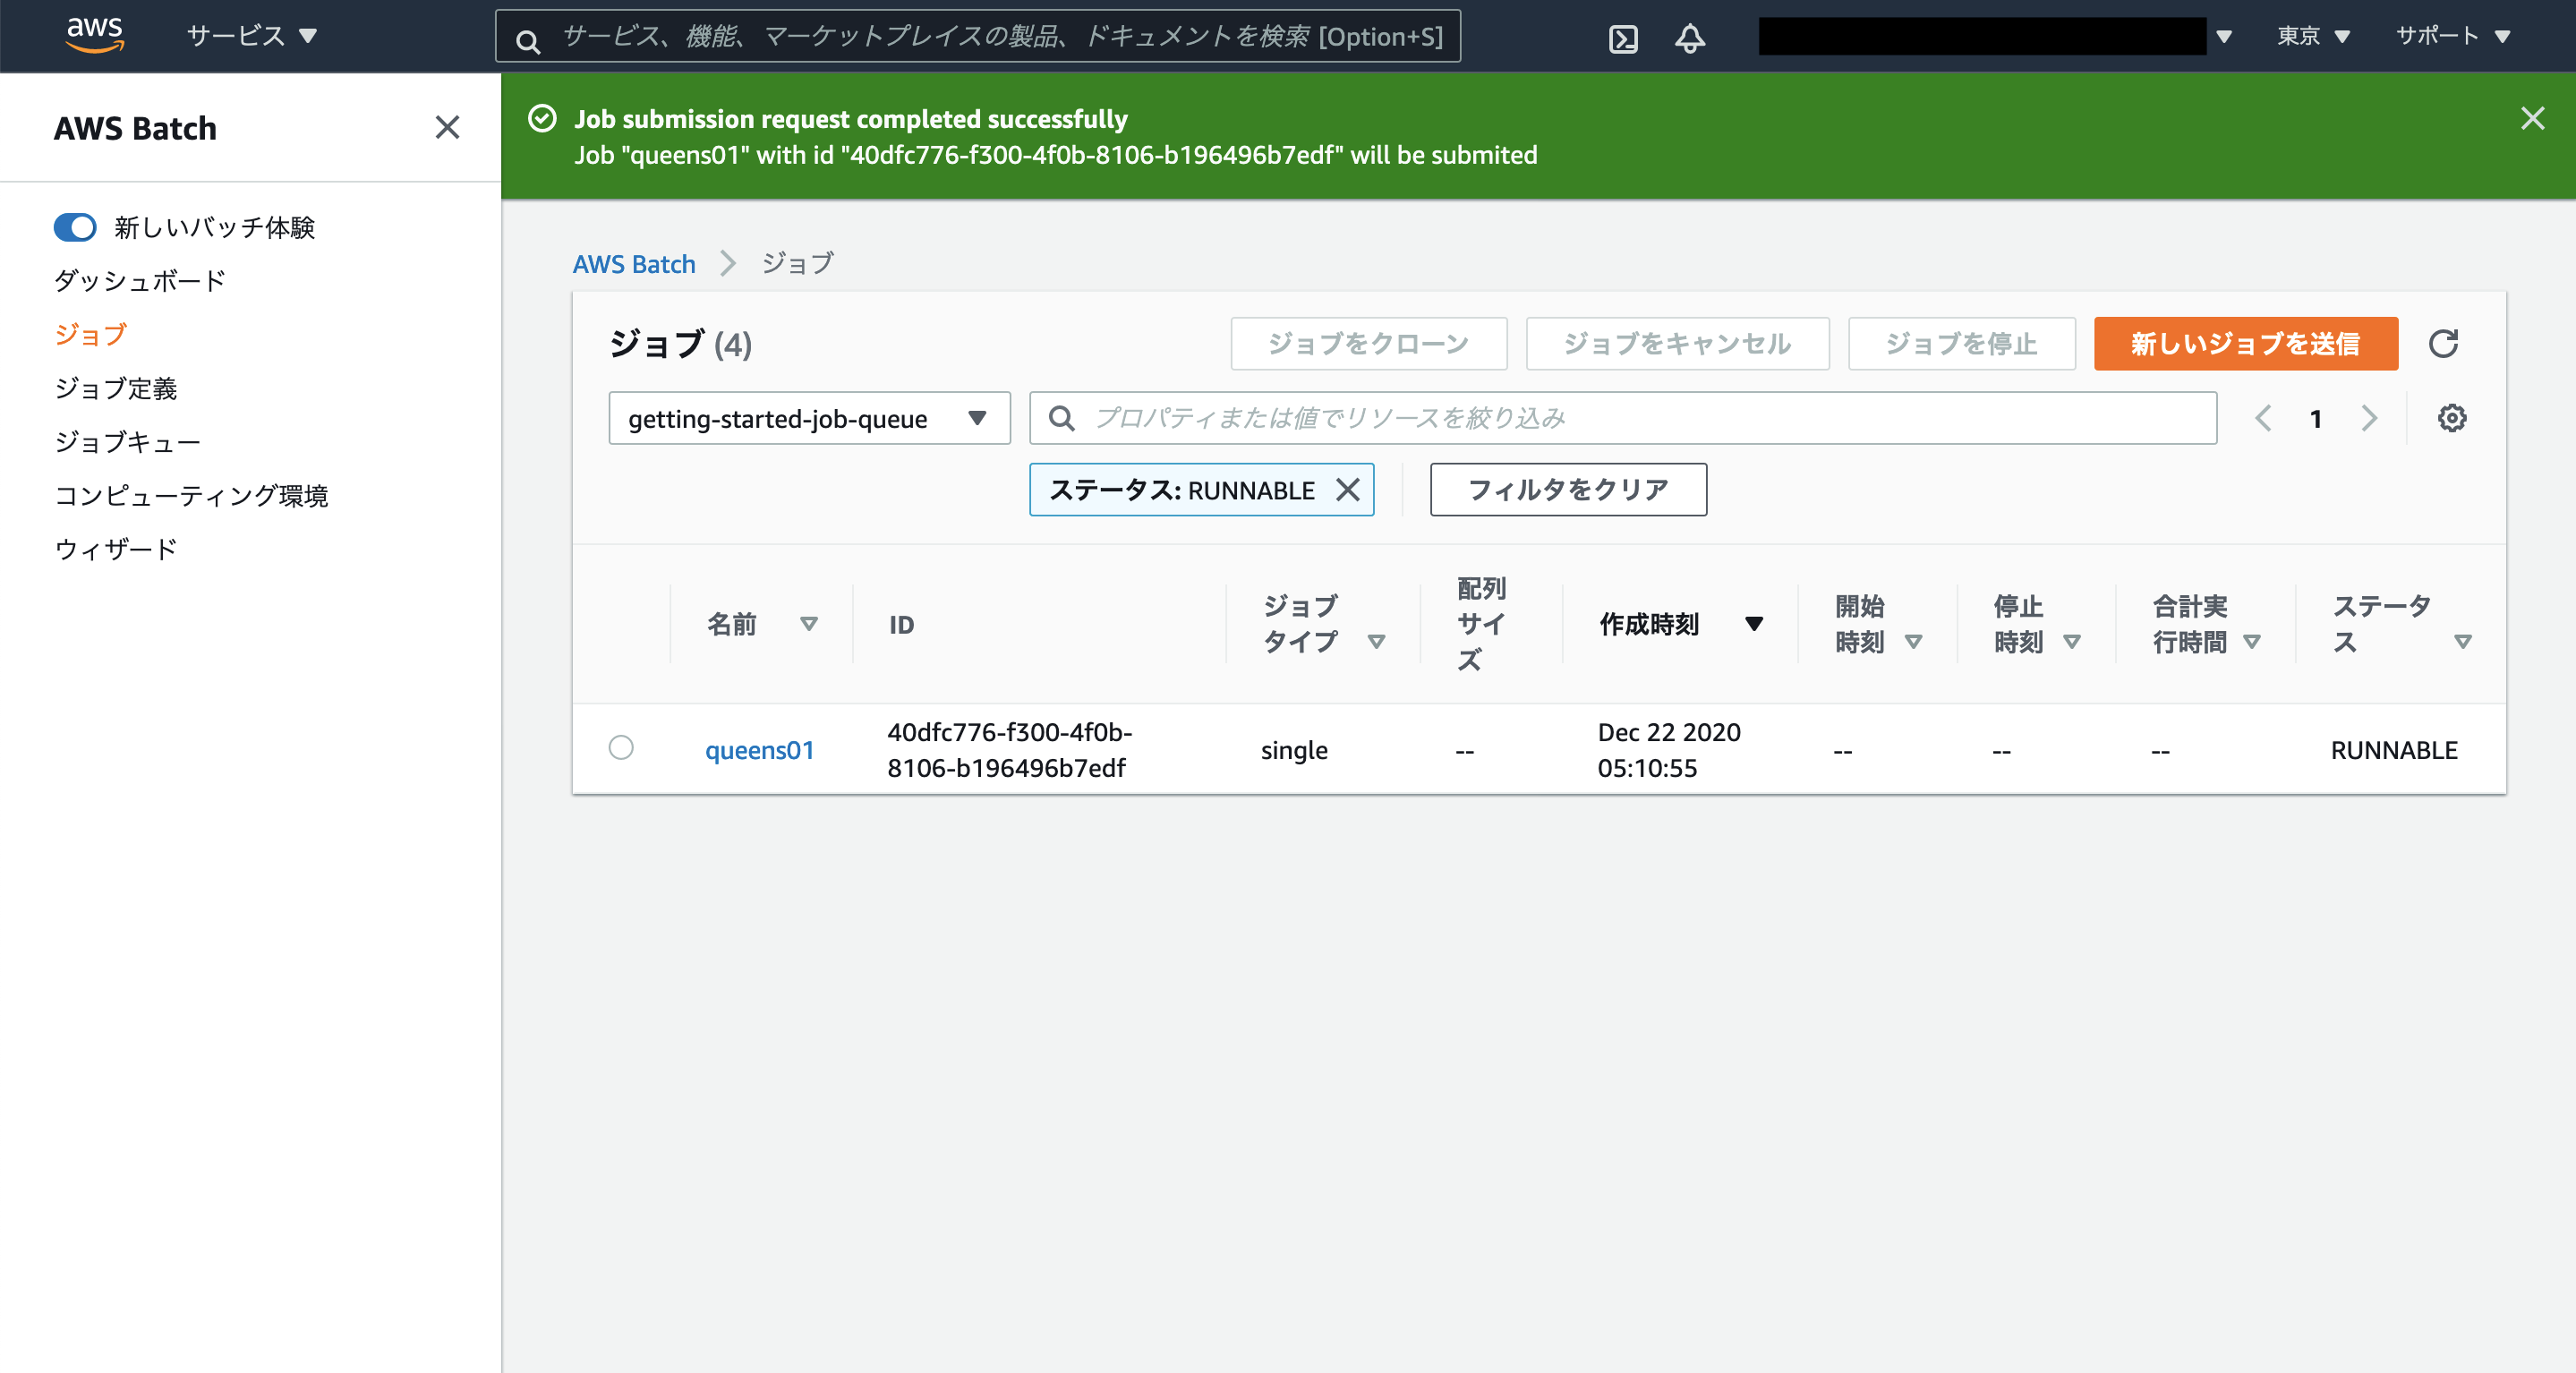Image resolution: width=2576 pixels, height=1373 pixels.
Task: Go to previous page of jobs
Action: [2264, 418]
